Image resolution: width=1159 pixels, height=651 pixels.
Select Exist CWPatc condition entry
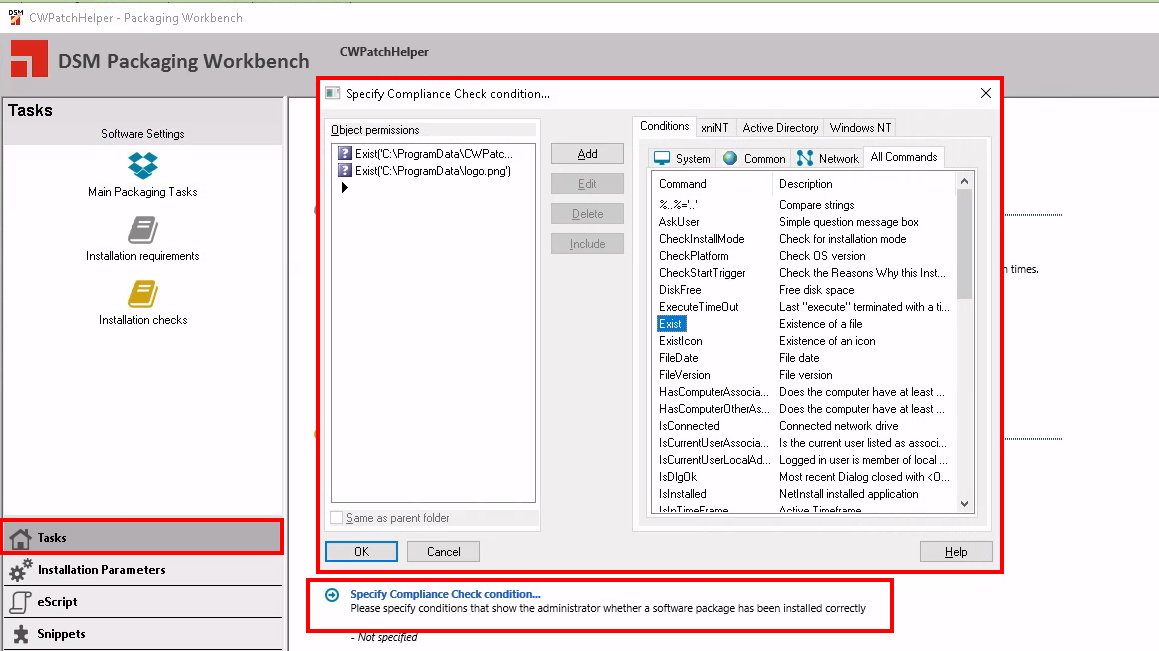pos(432,154)
